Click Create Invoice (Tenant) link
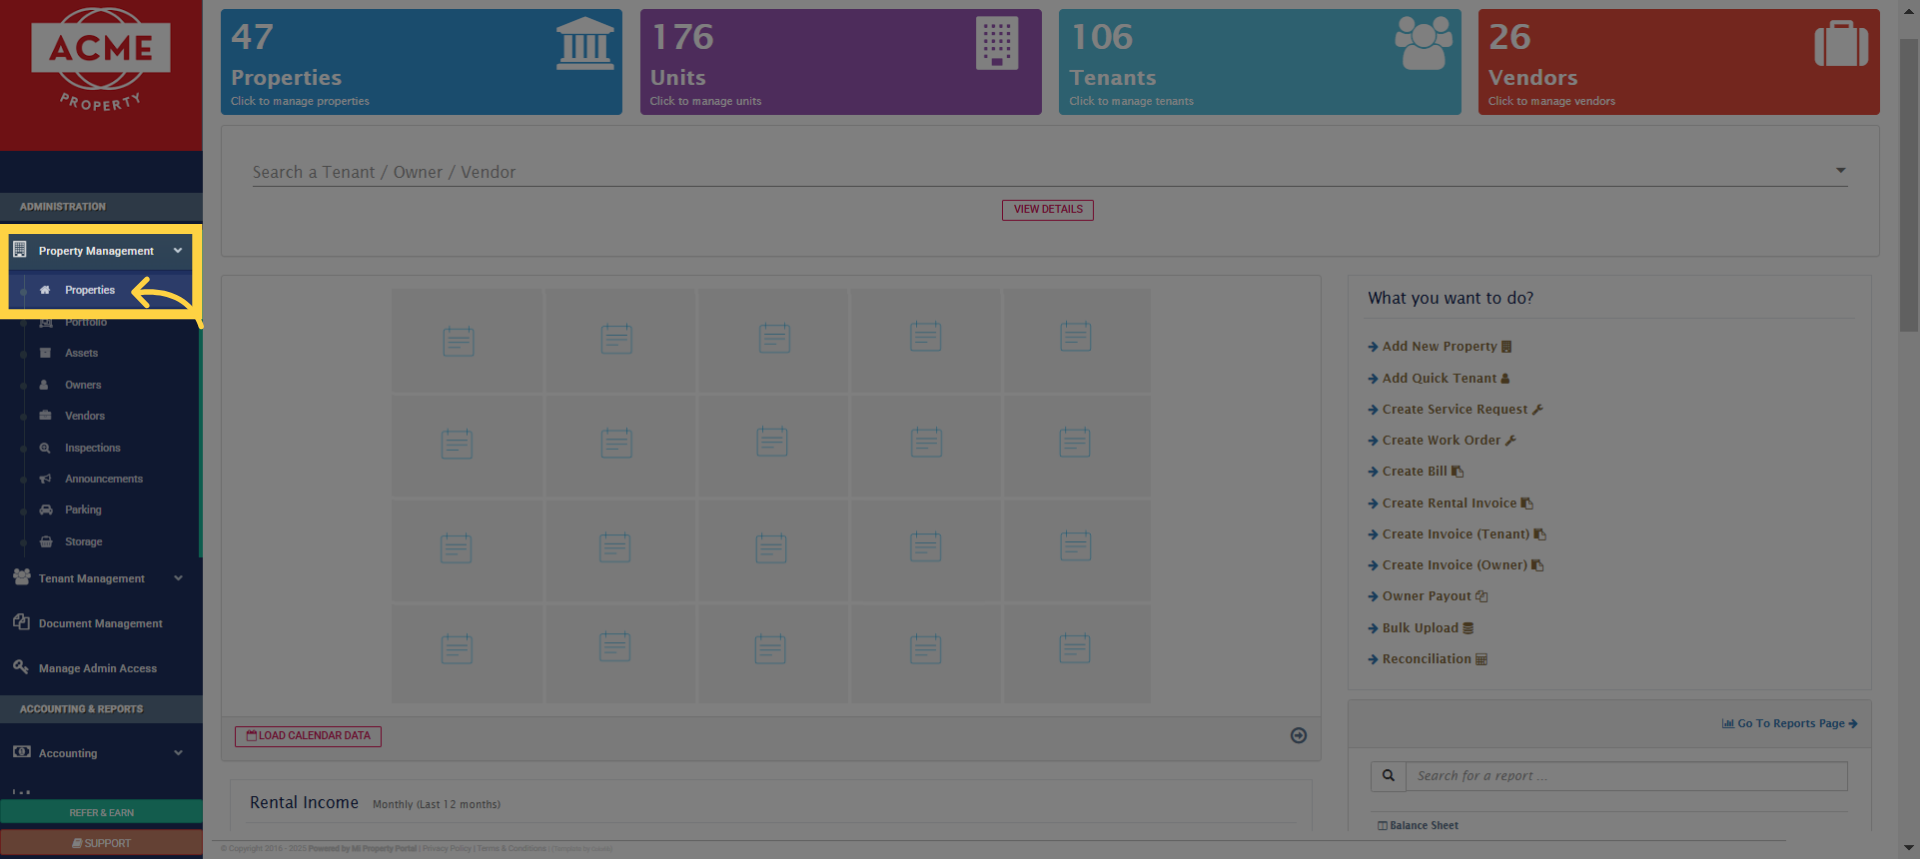 (x=1456, y=534)
